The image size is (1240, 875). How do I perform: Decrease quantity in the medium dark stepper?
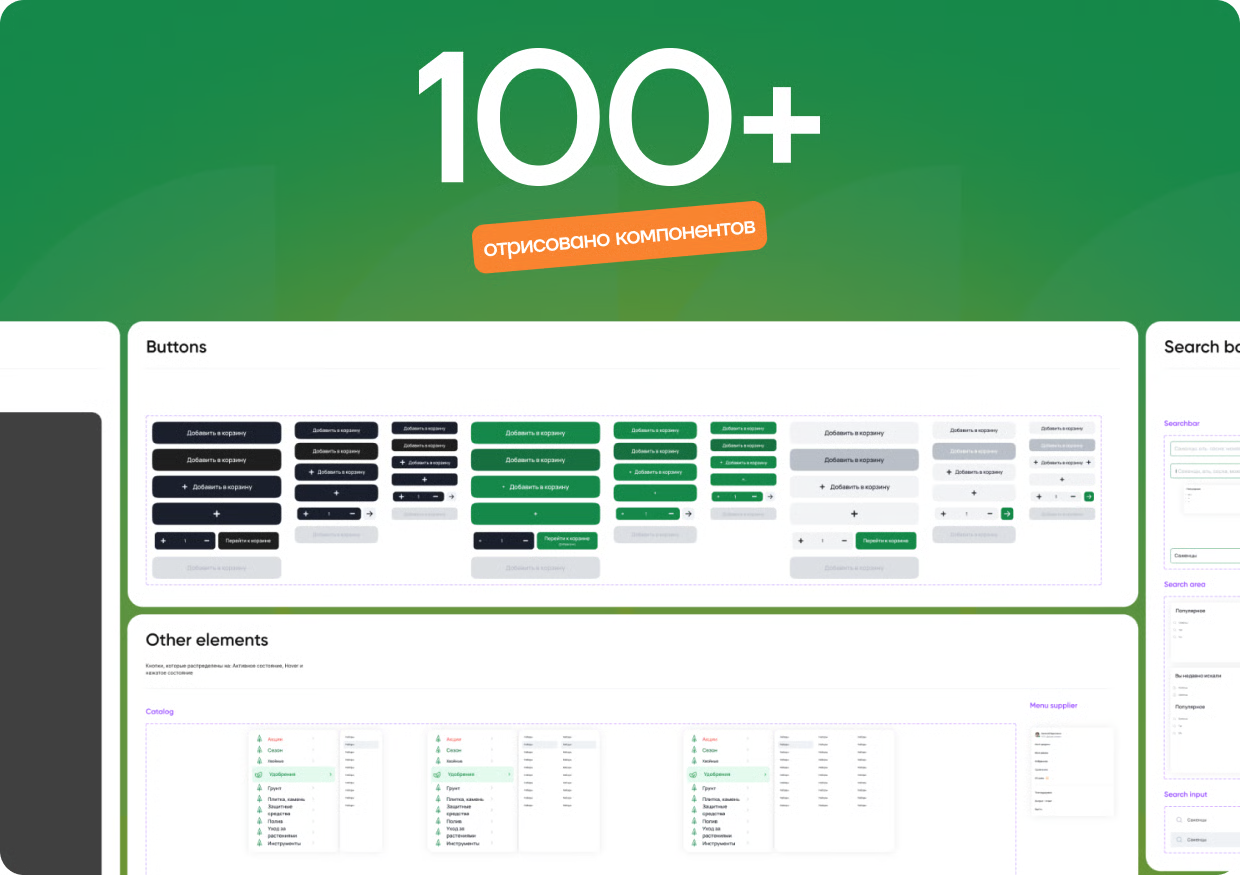click(352, 513)
